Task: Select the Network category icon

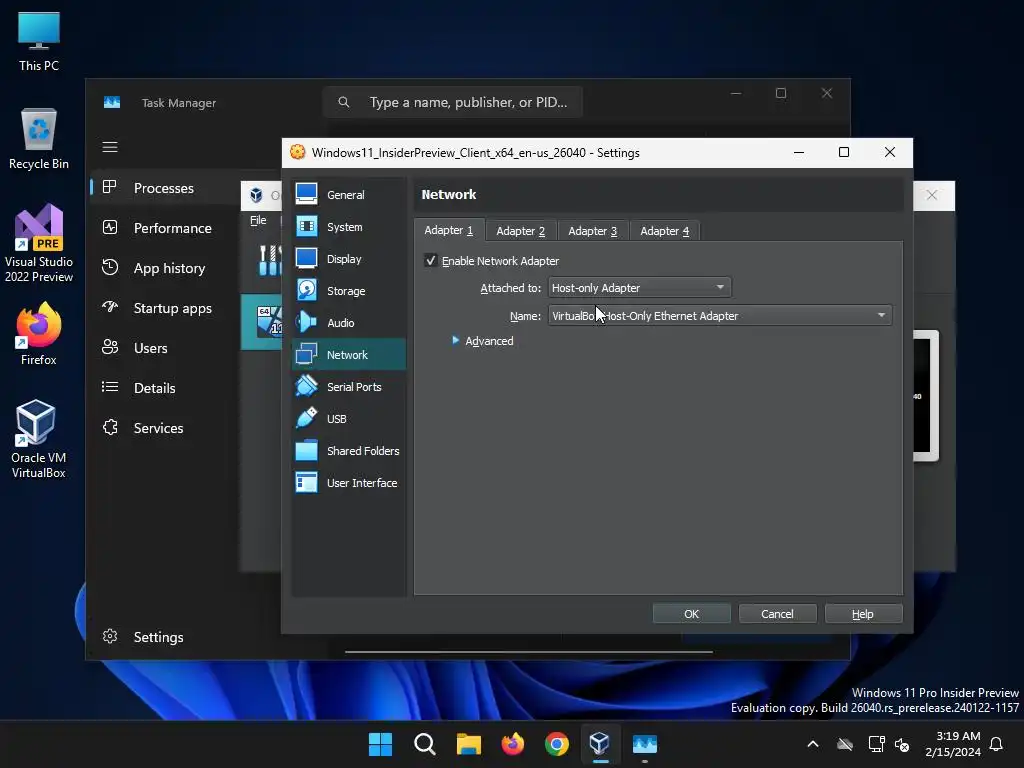Action: click(x=306, y=354)
